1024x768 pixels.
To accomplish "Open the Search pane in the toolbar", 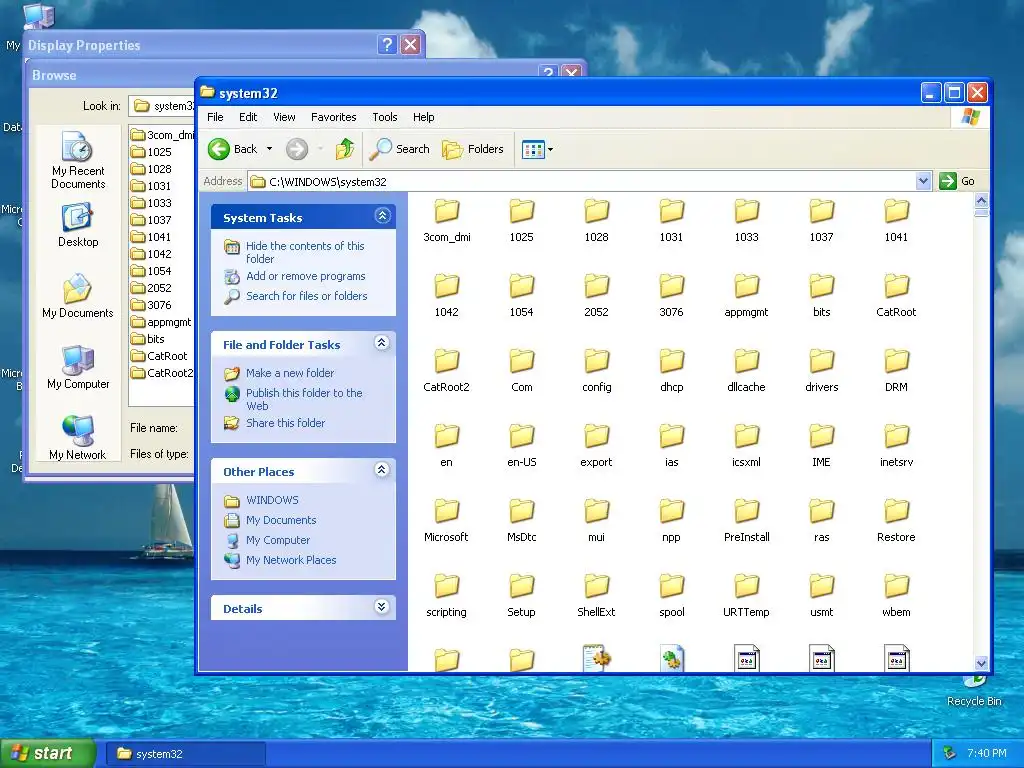I will (x=400, y=149).
